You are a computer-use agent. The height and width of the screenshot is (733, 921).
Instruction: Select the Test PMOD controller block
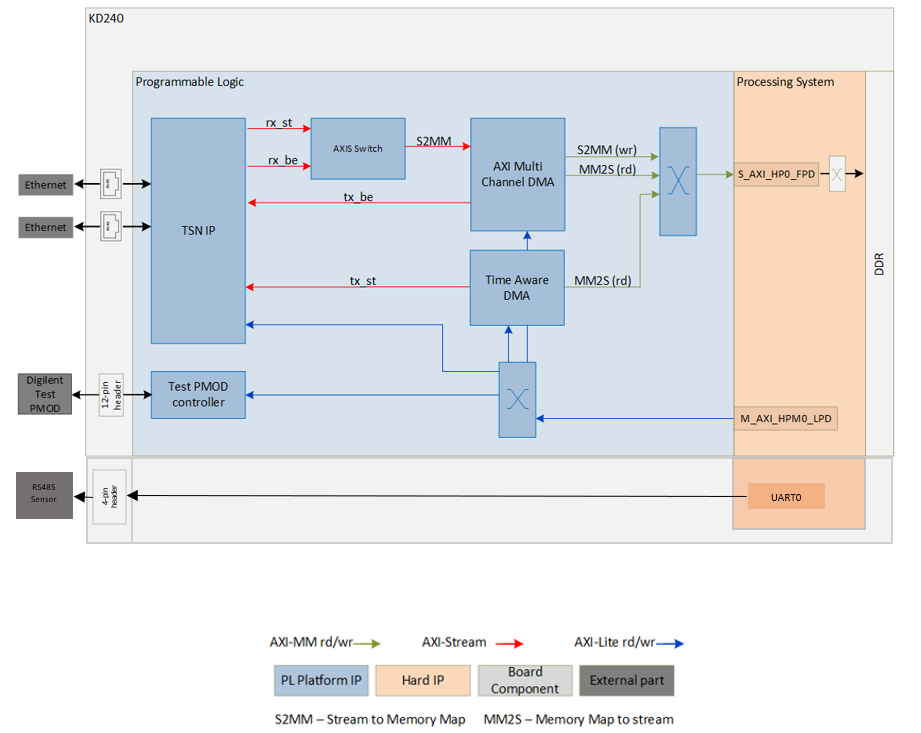pos(197,394)
